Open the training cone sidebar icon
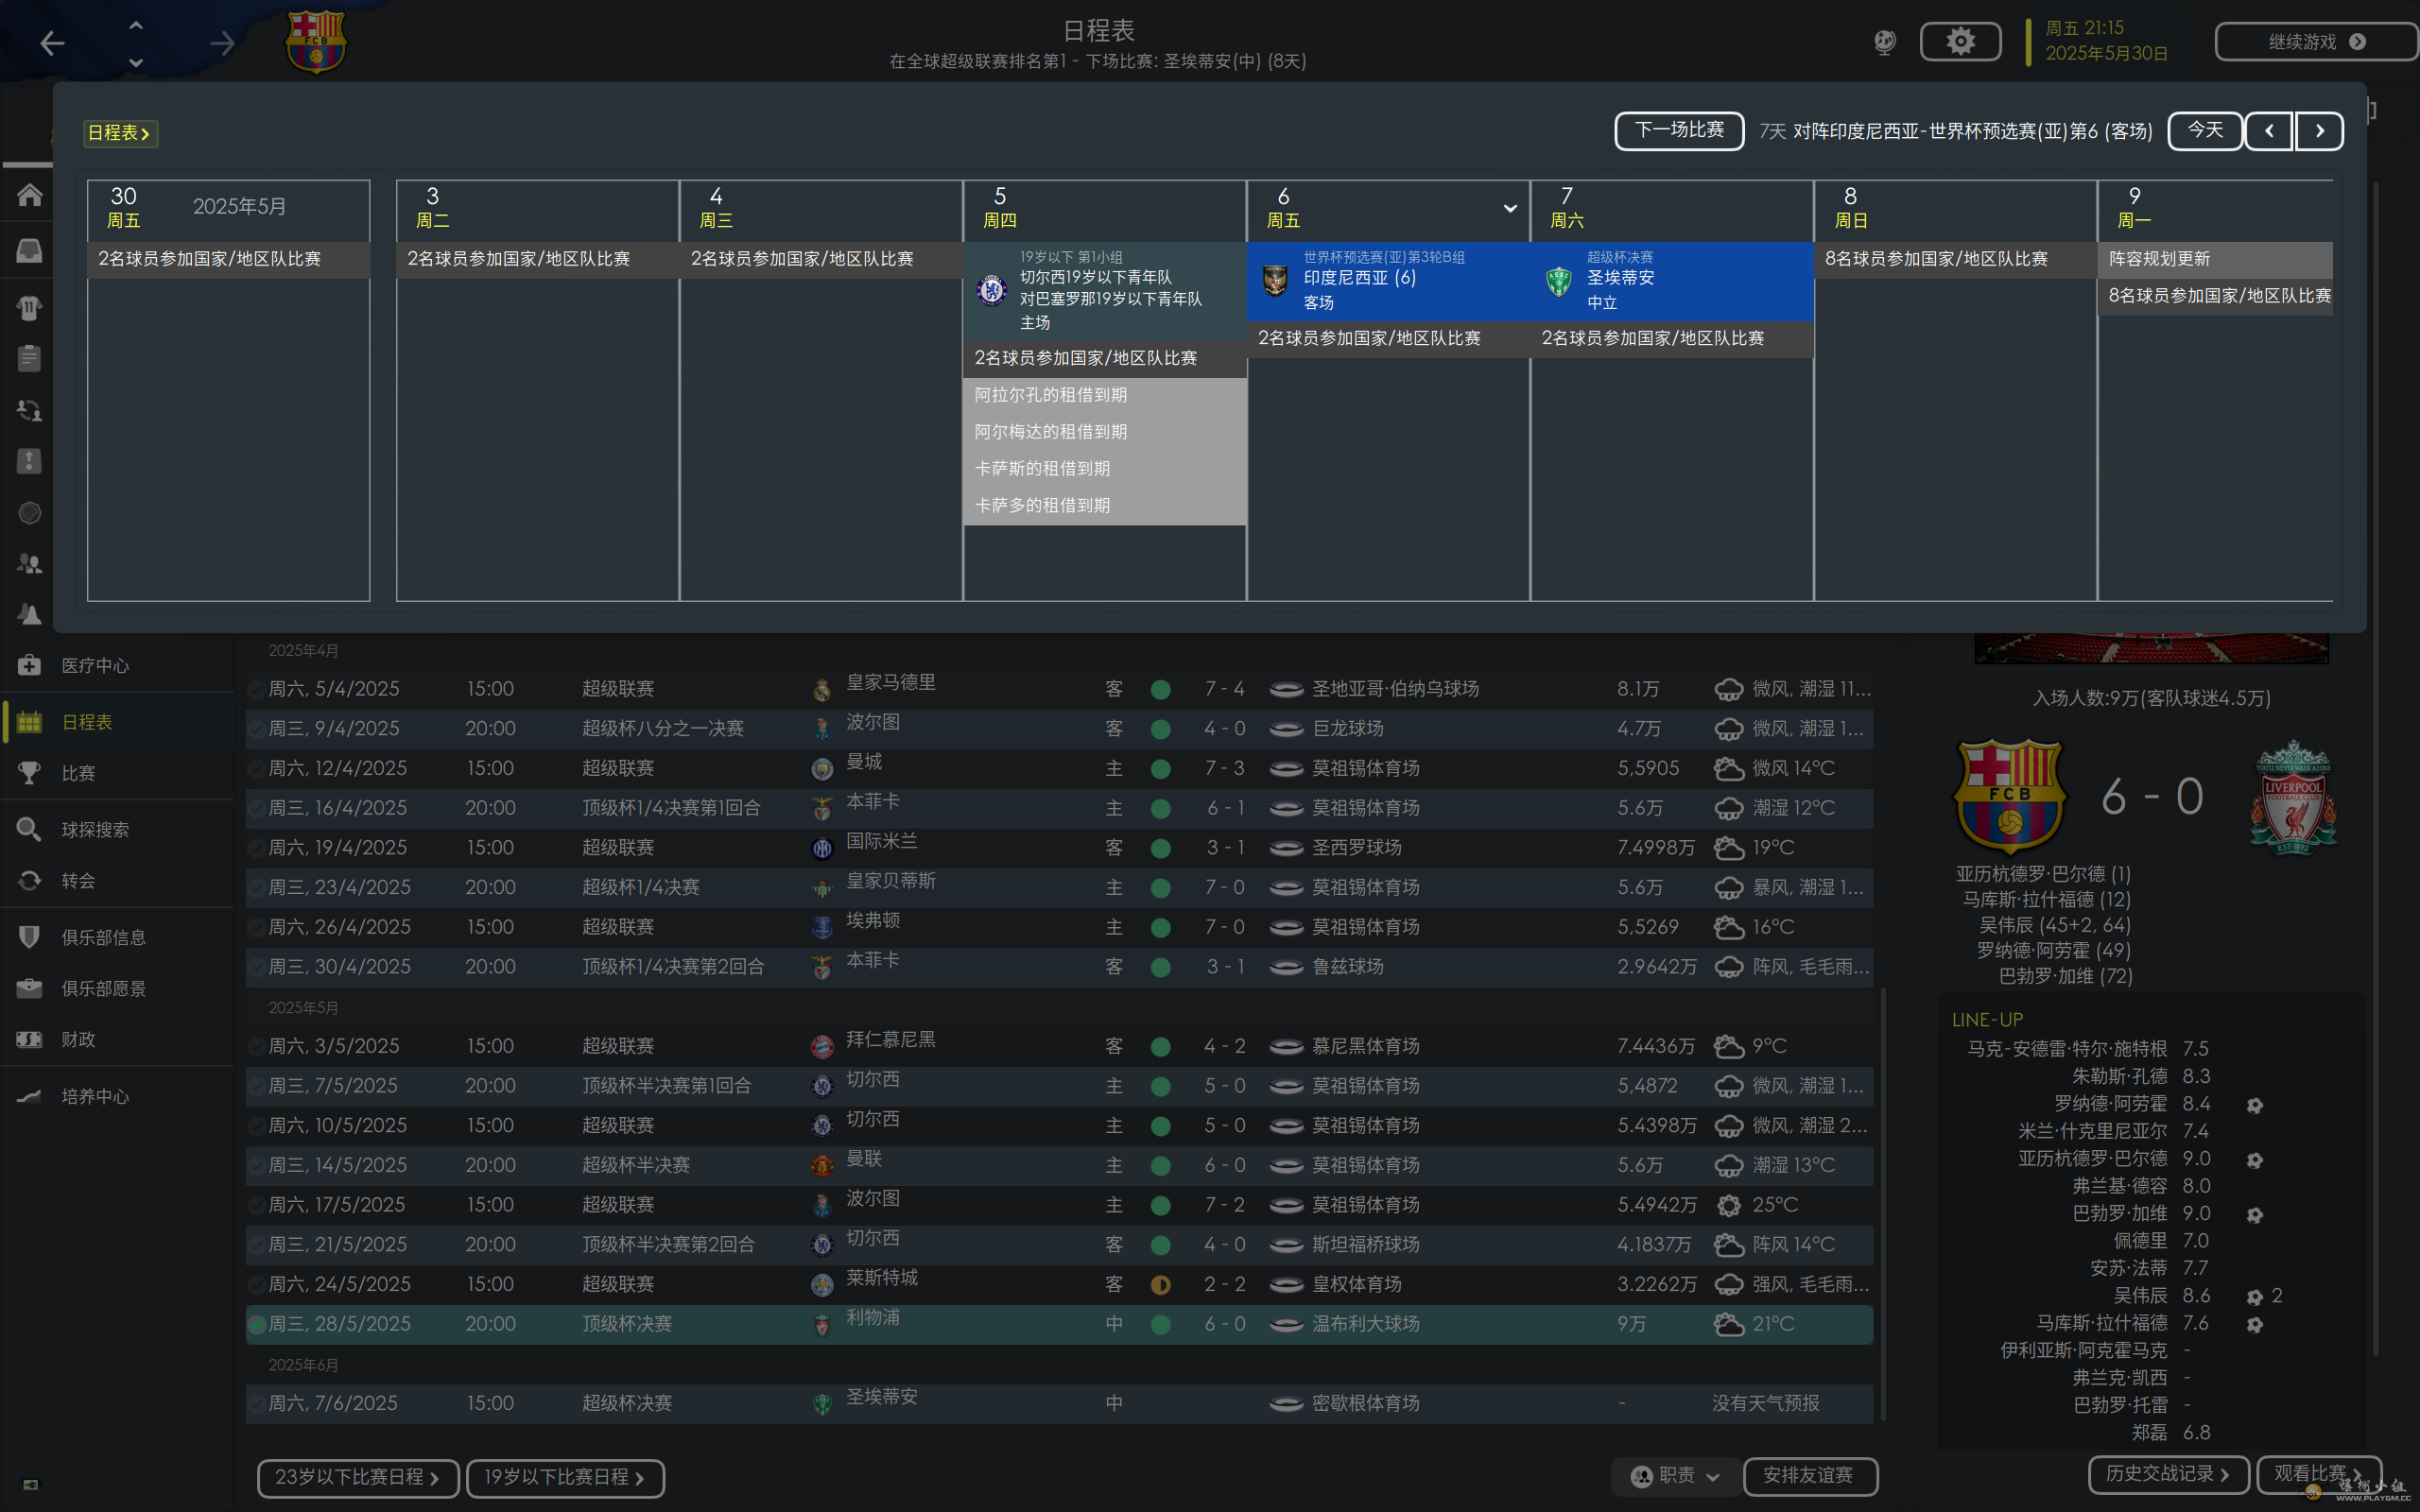 pos(29,615)
